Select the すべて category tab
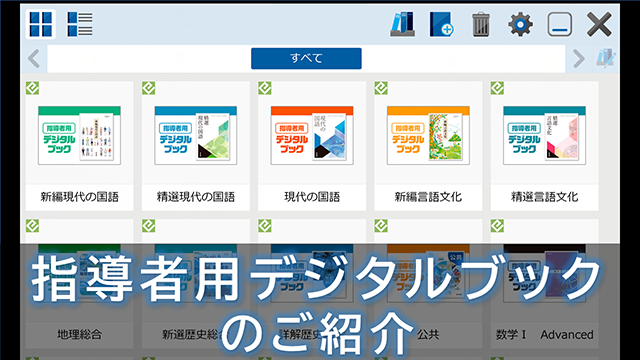640x360 pixels. 306,58
